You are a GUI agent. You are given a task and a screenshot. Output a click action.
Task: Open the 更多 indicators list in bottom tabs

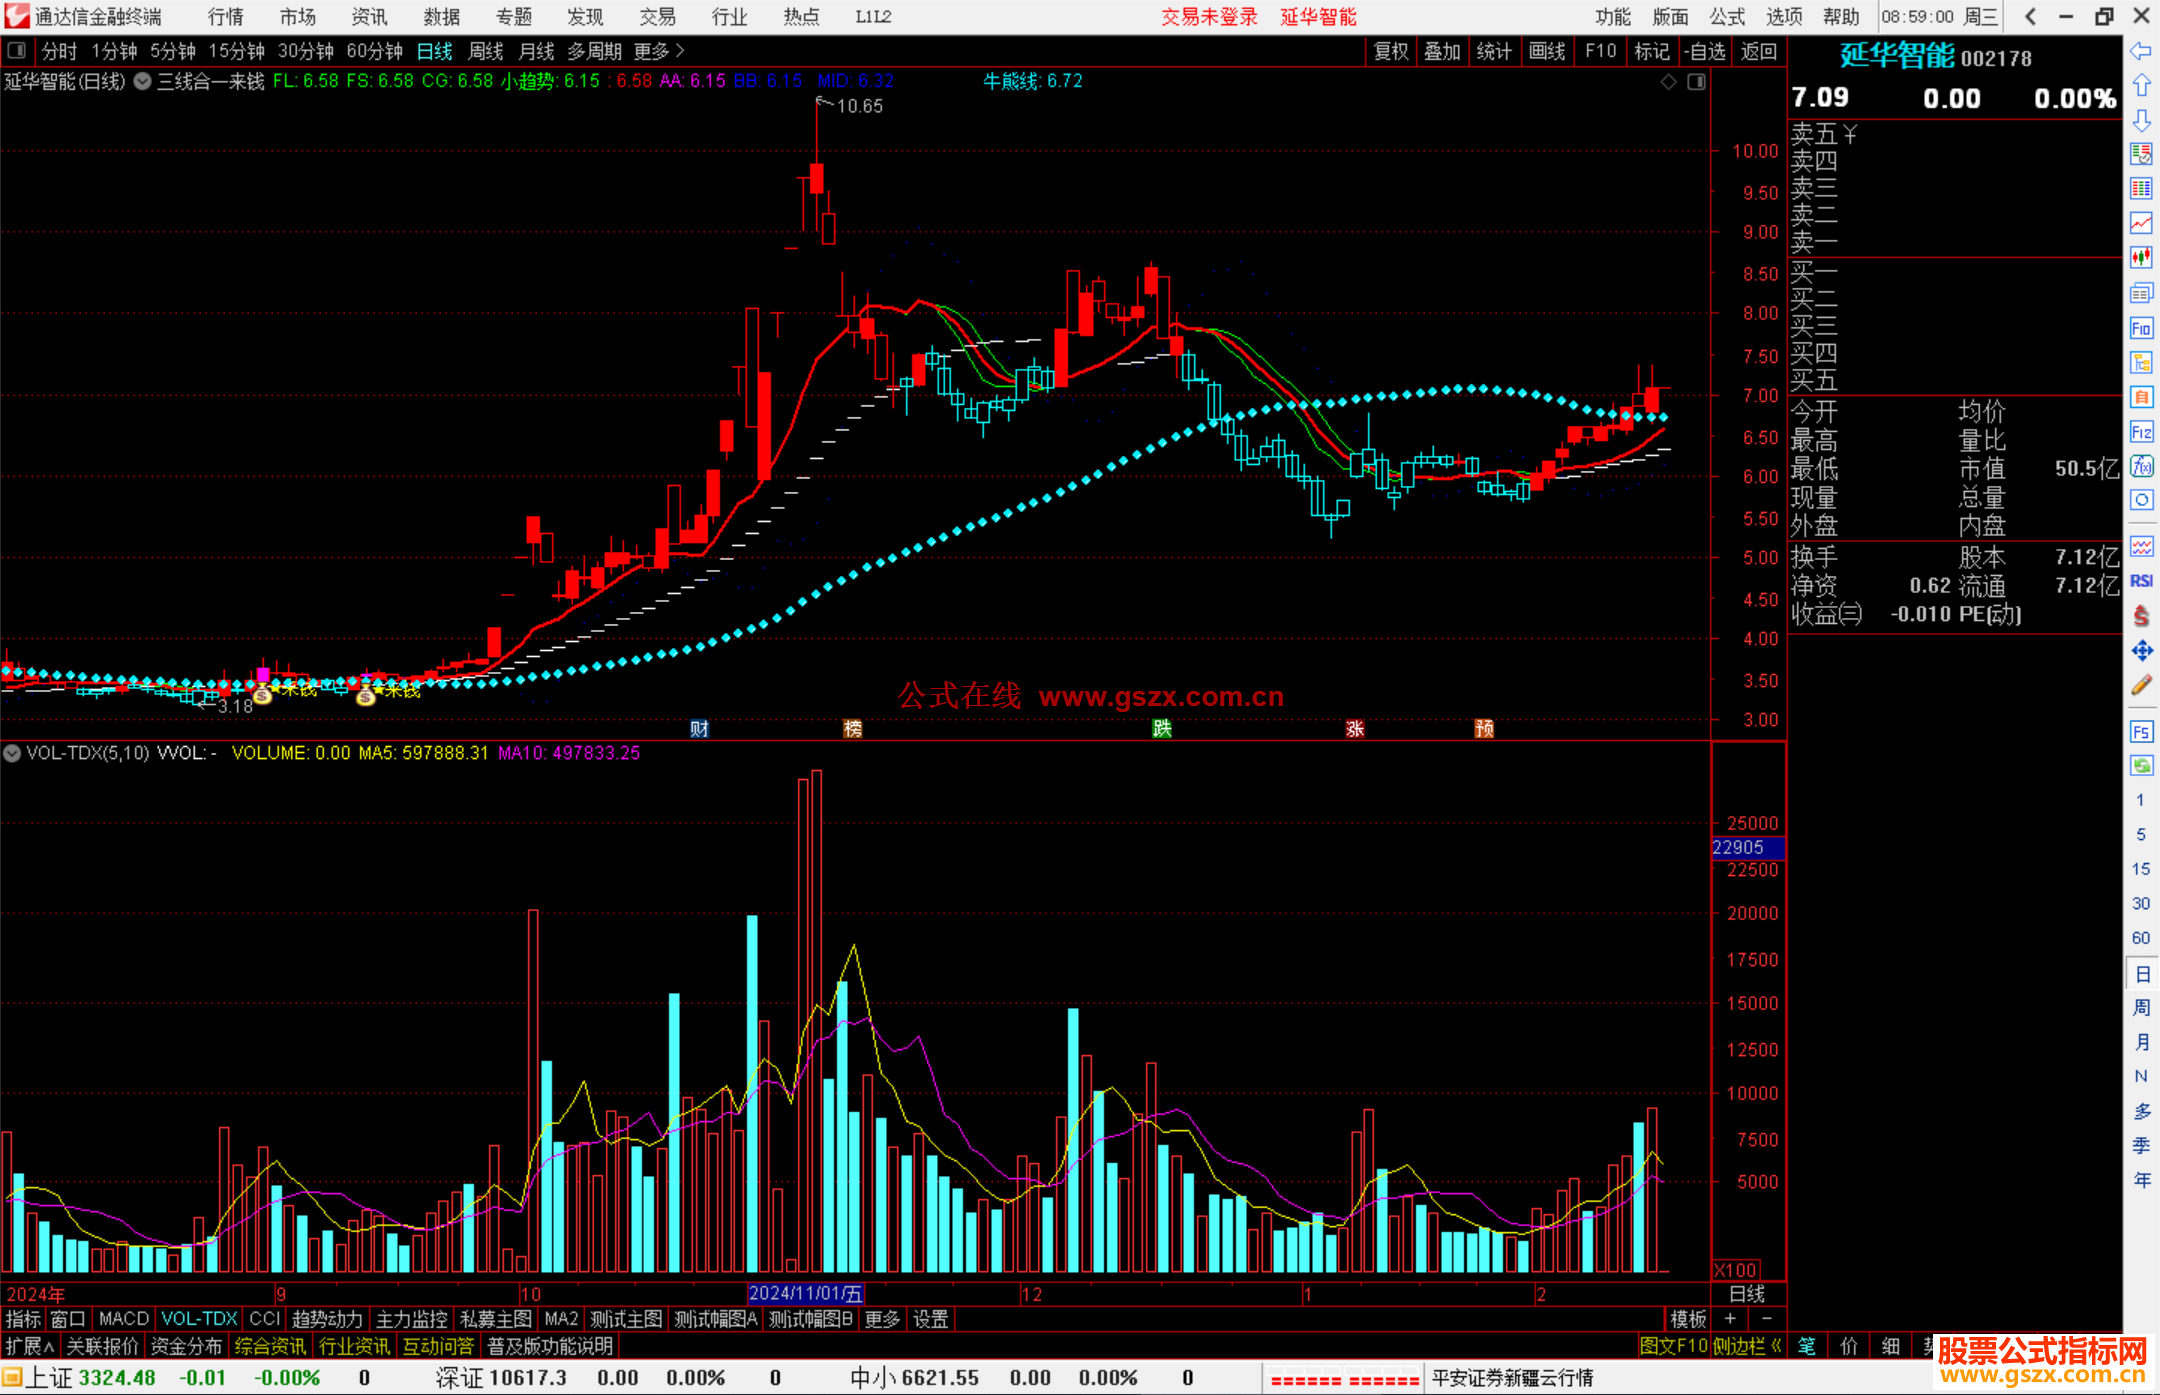pos(882,1319)
